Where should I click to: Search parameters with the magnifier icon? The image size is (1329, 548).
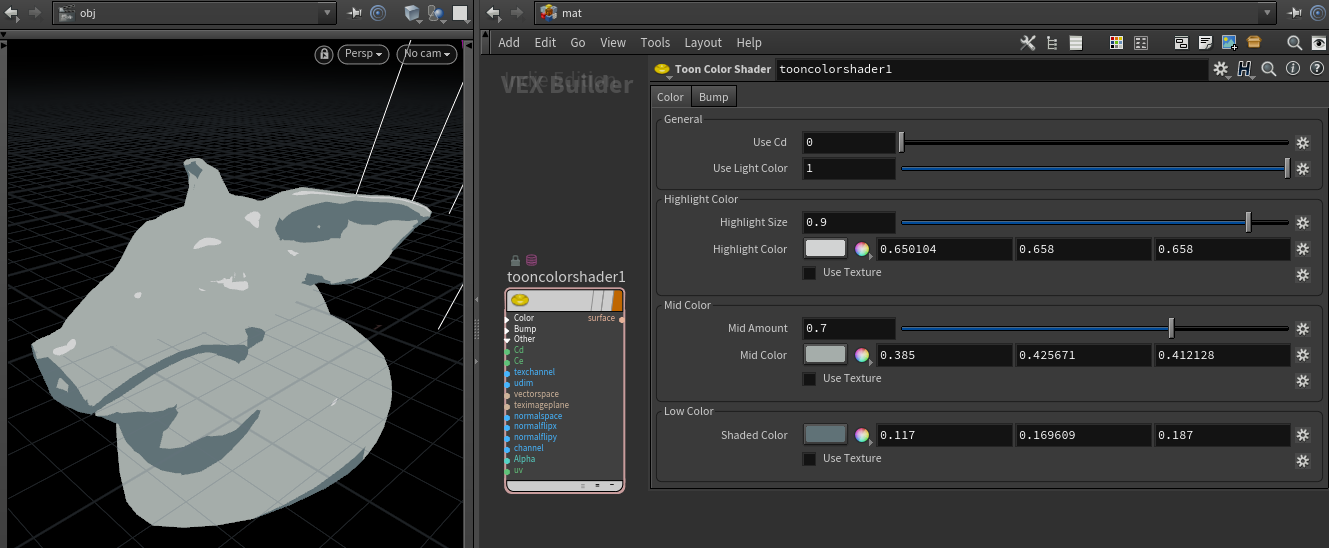[1269, 69]
